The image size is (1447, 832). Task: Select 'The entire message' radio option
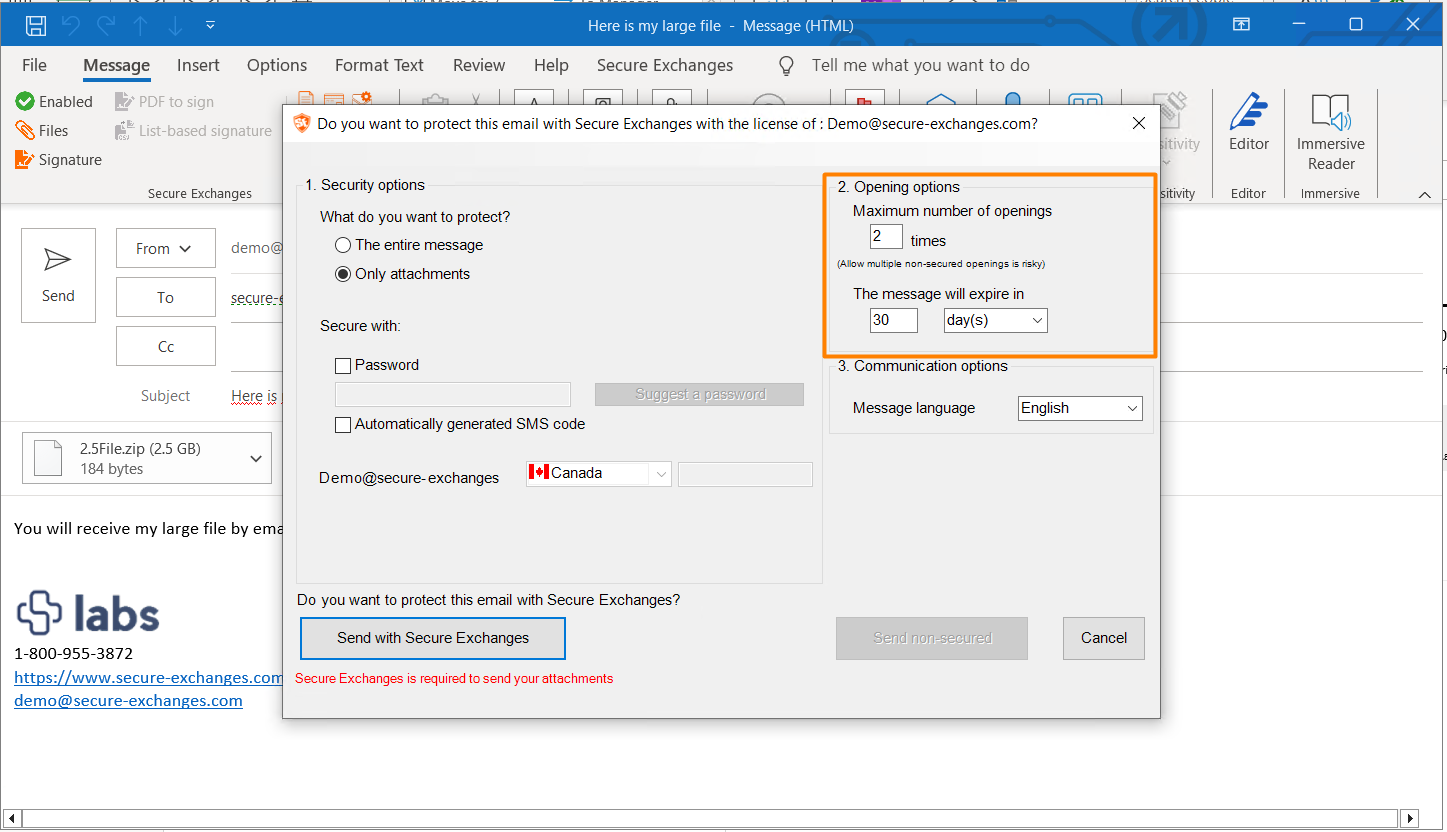343,245
